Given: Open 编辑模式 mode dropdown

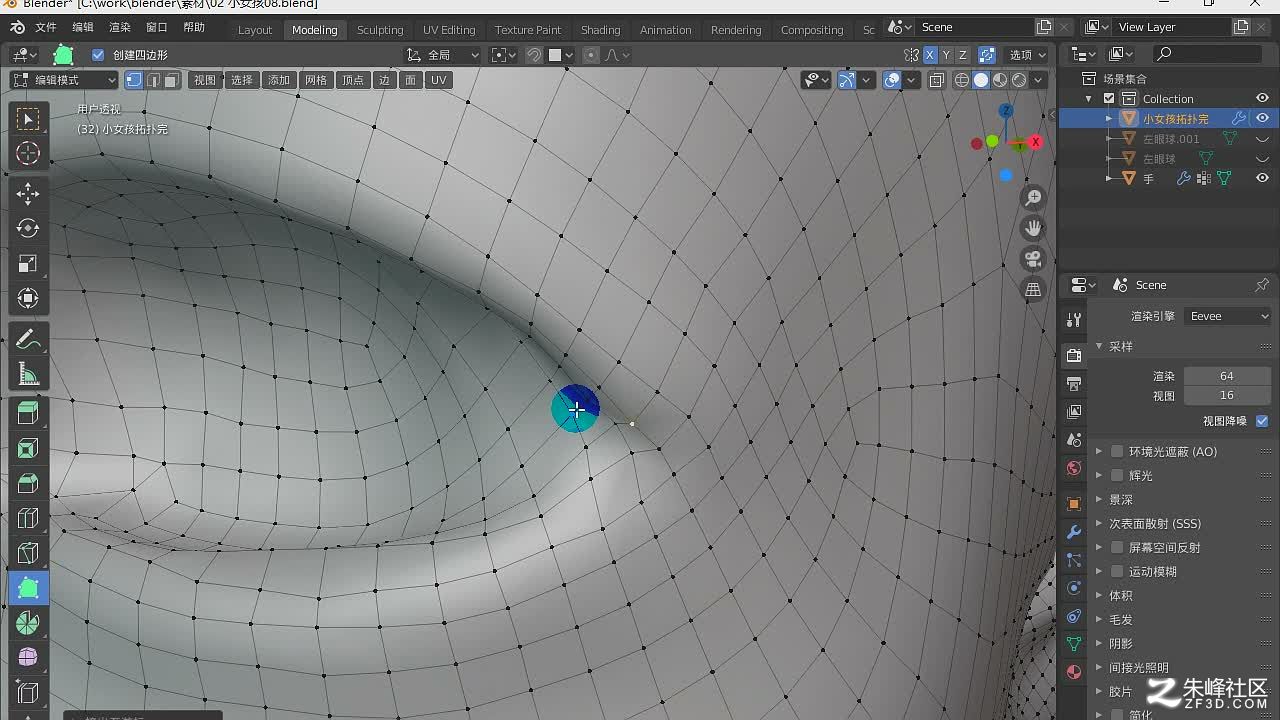Looking at the screenshot, I should (64, 80).
